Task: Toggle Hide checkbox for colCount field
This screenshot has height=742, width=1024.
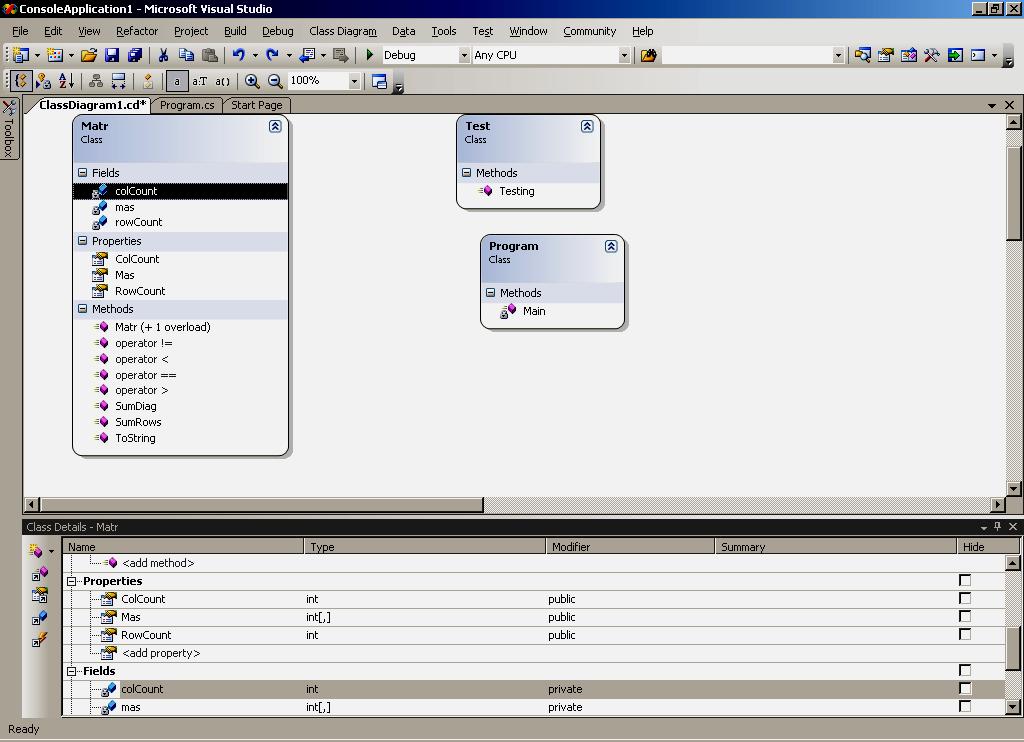Action: click(965, 688)
